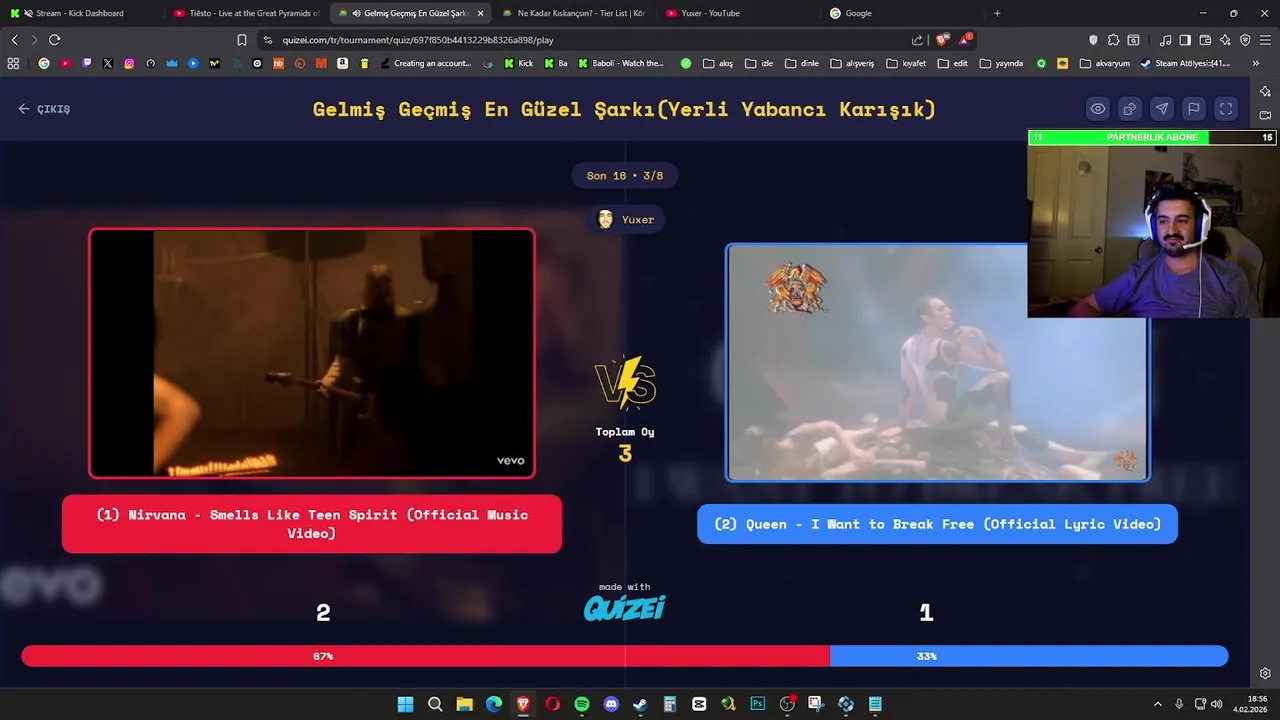
Task: Click the red 67% vote bar
Action: click(426, 656)
